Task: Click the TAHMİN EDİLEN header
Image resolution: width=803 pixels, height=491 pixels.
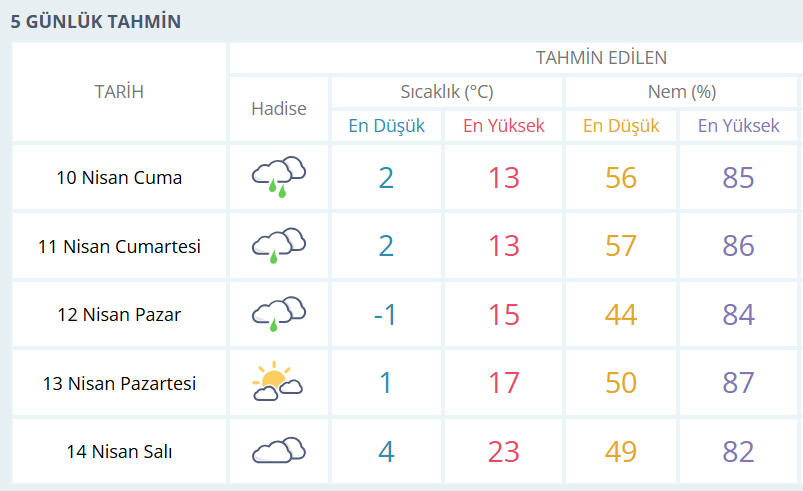Action: tap(601, 57)
